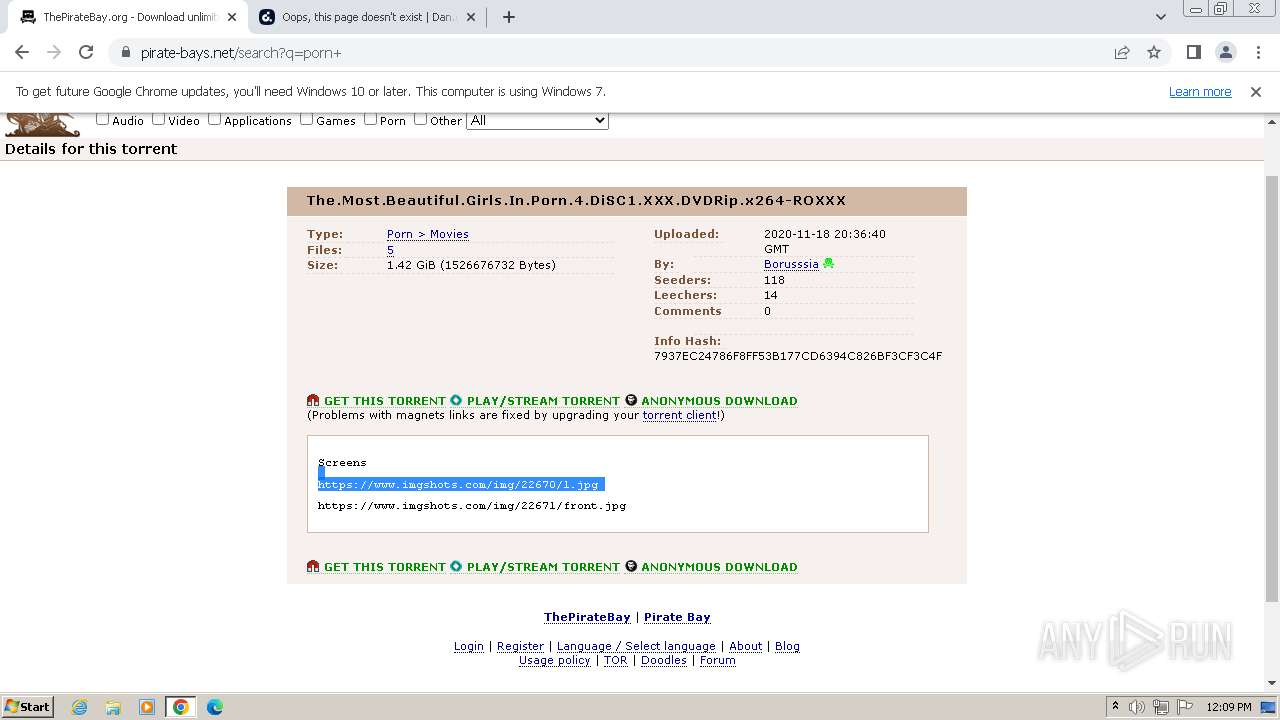Screen dimensions: 1280x720
Task: Go back to the previous page
Action: tap(22, 52)
